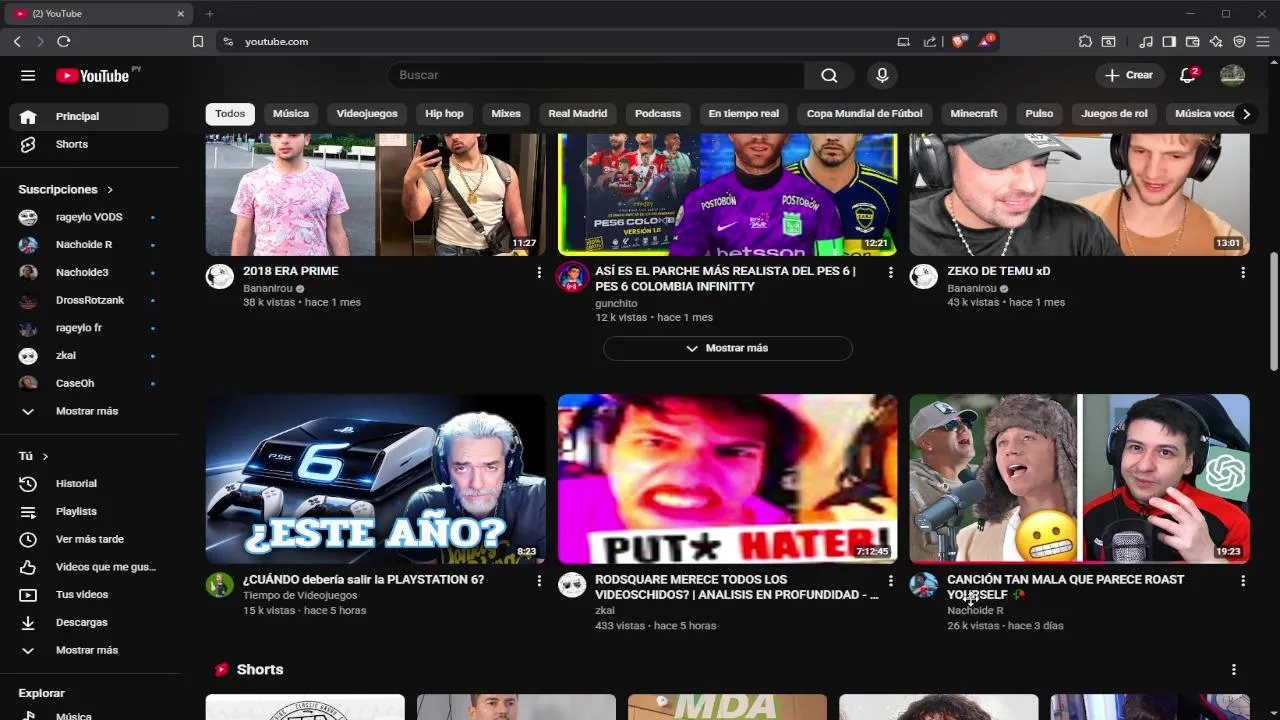Click in the Buscar search field
This screenshot has height=720, width=1280.
(595, 75)
